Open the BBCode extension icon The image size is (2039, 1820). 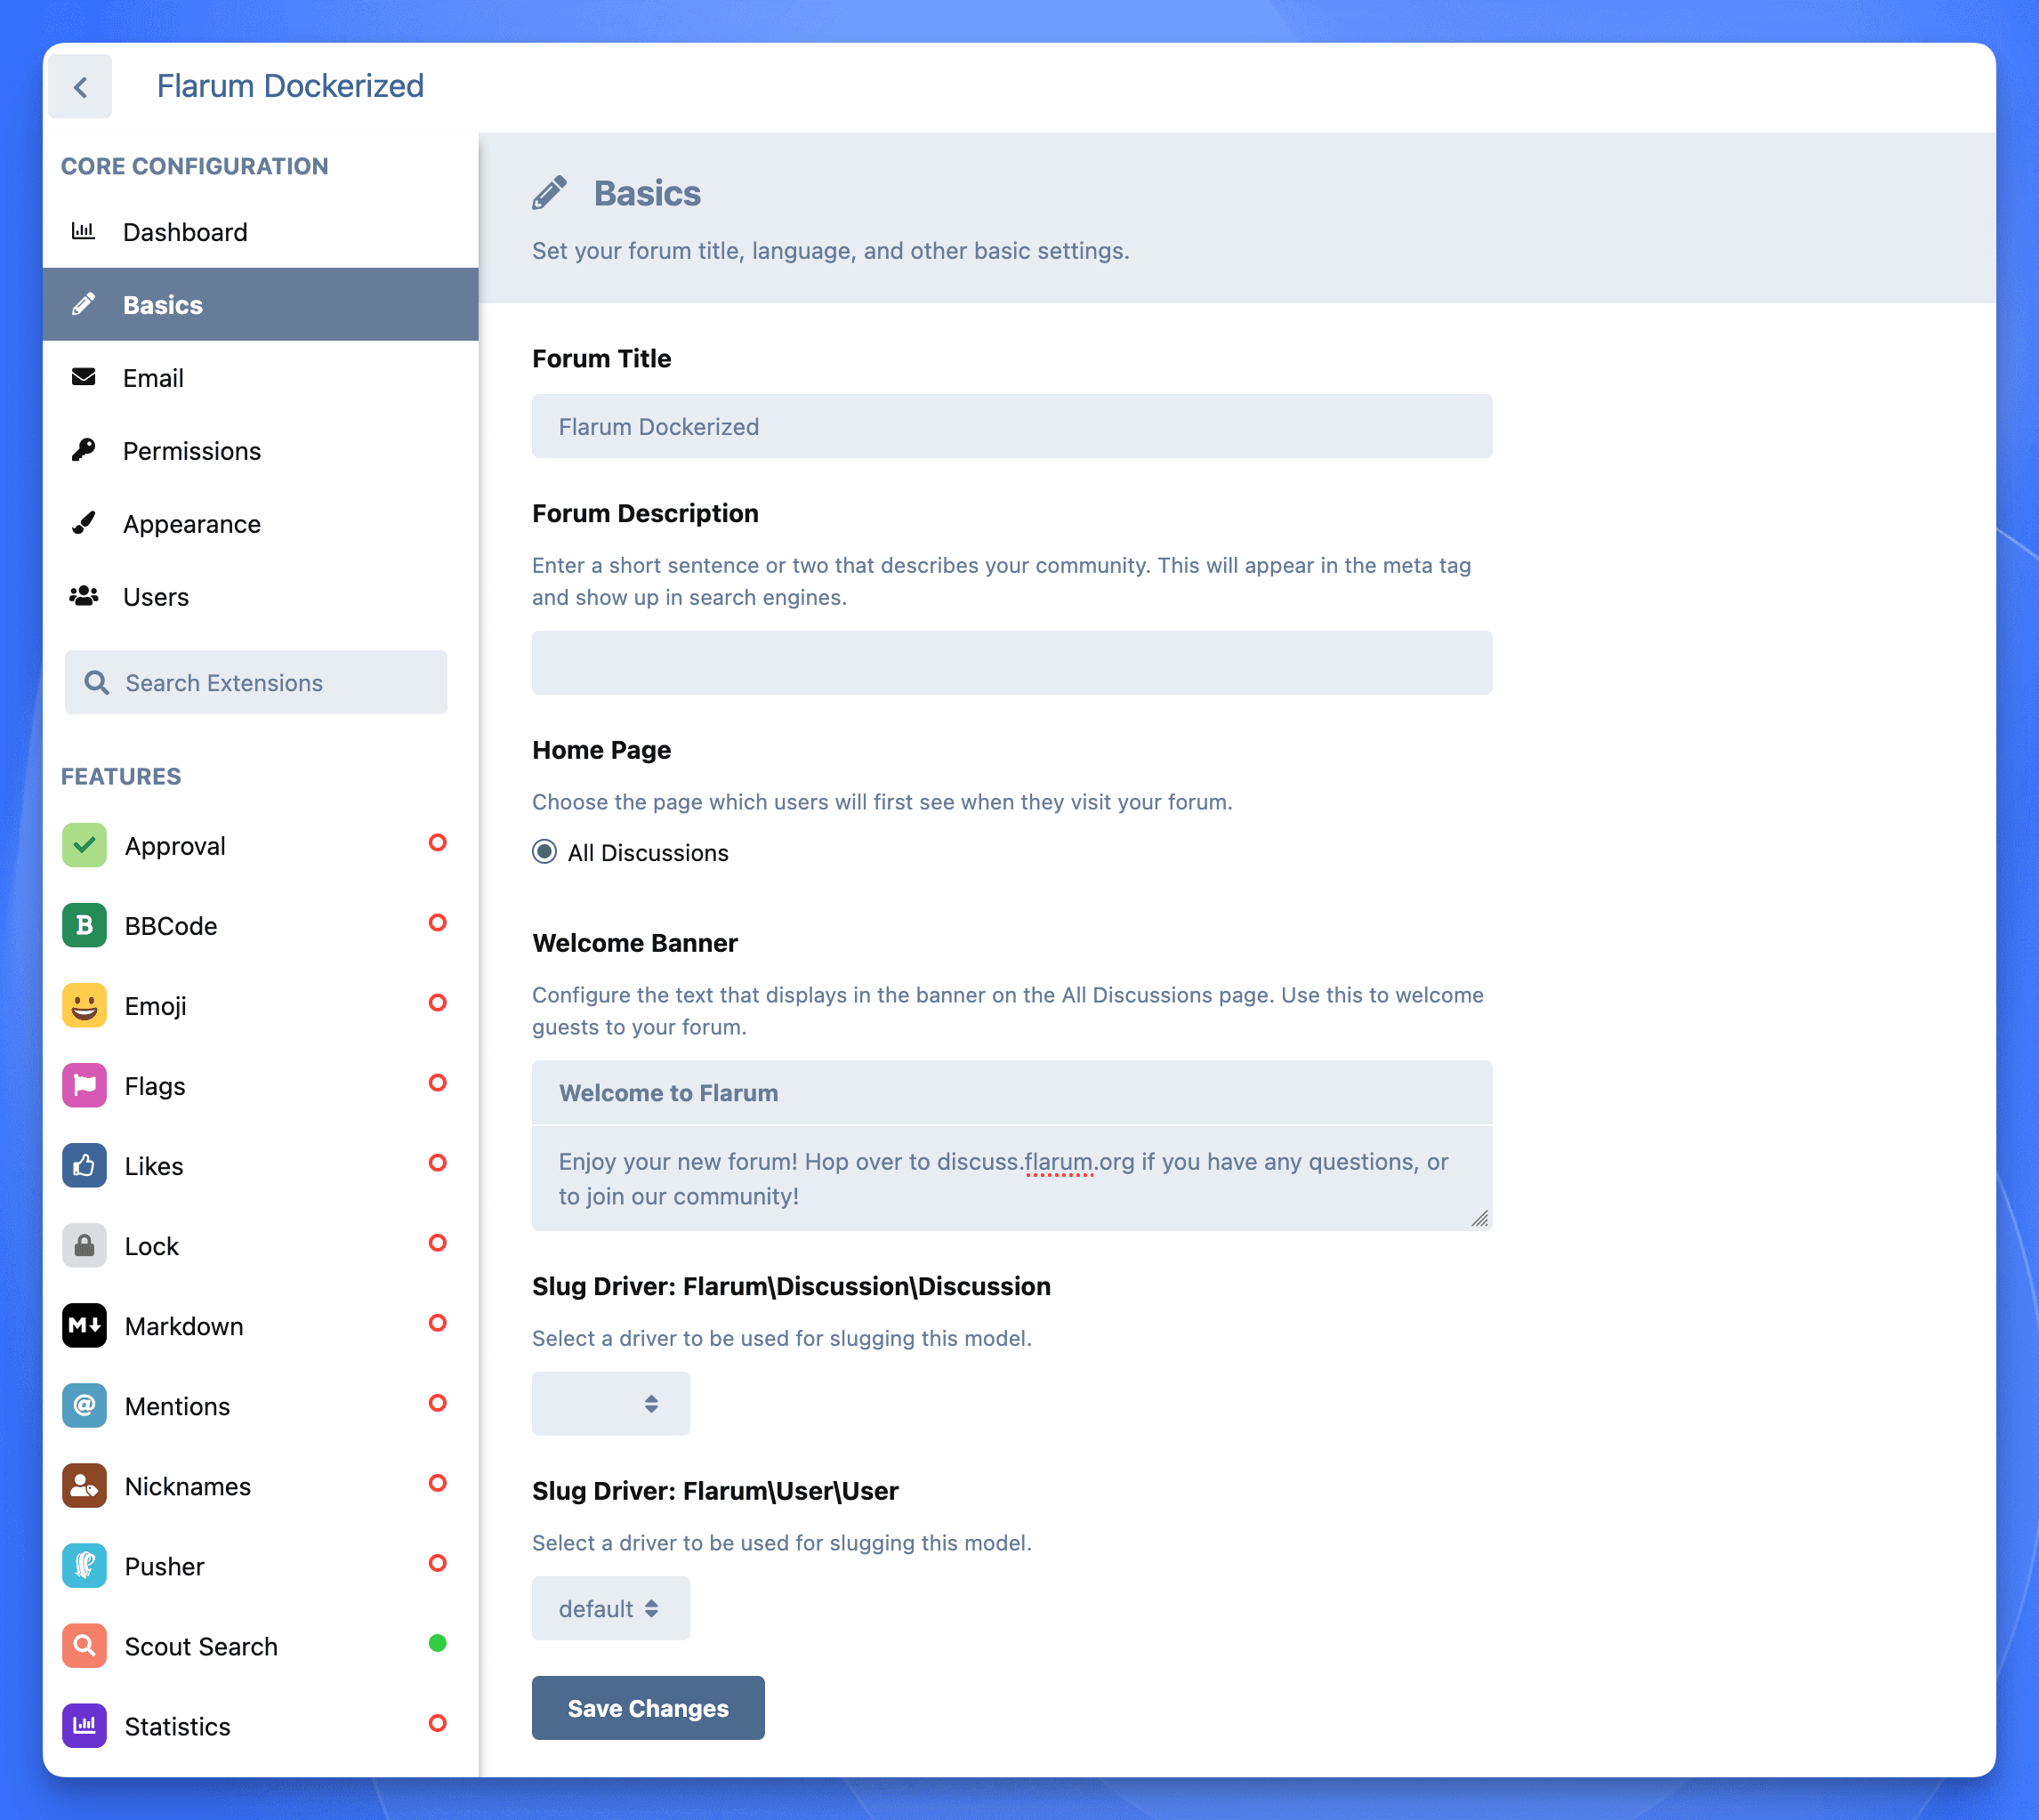pos(84,925)
